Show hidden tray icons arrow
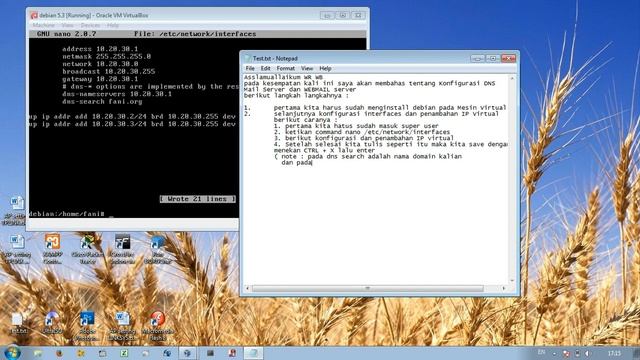 554,353
